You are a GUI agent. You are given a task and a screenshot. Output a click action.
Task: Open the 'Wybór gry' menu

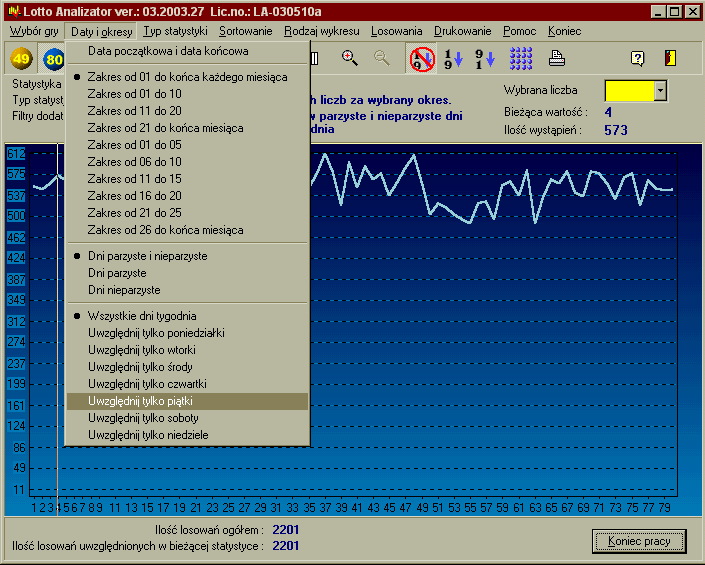tap(34, 31)
